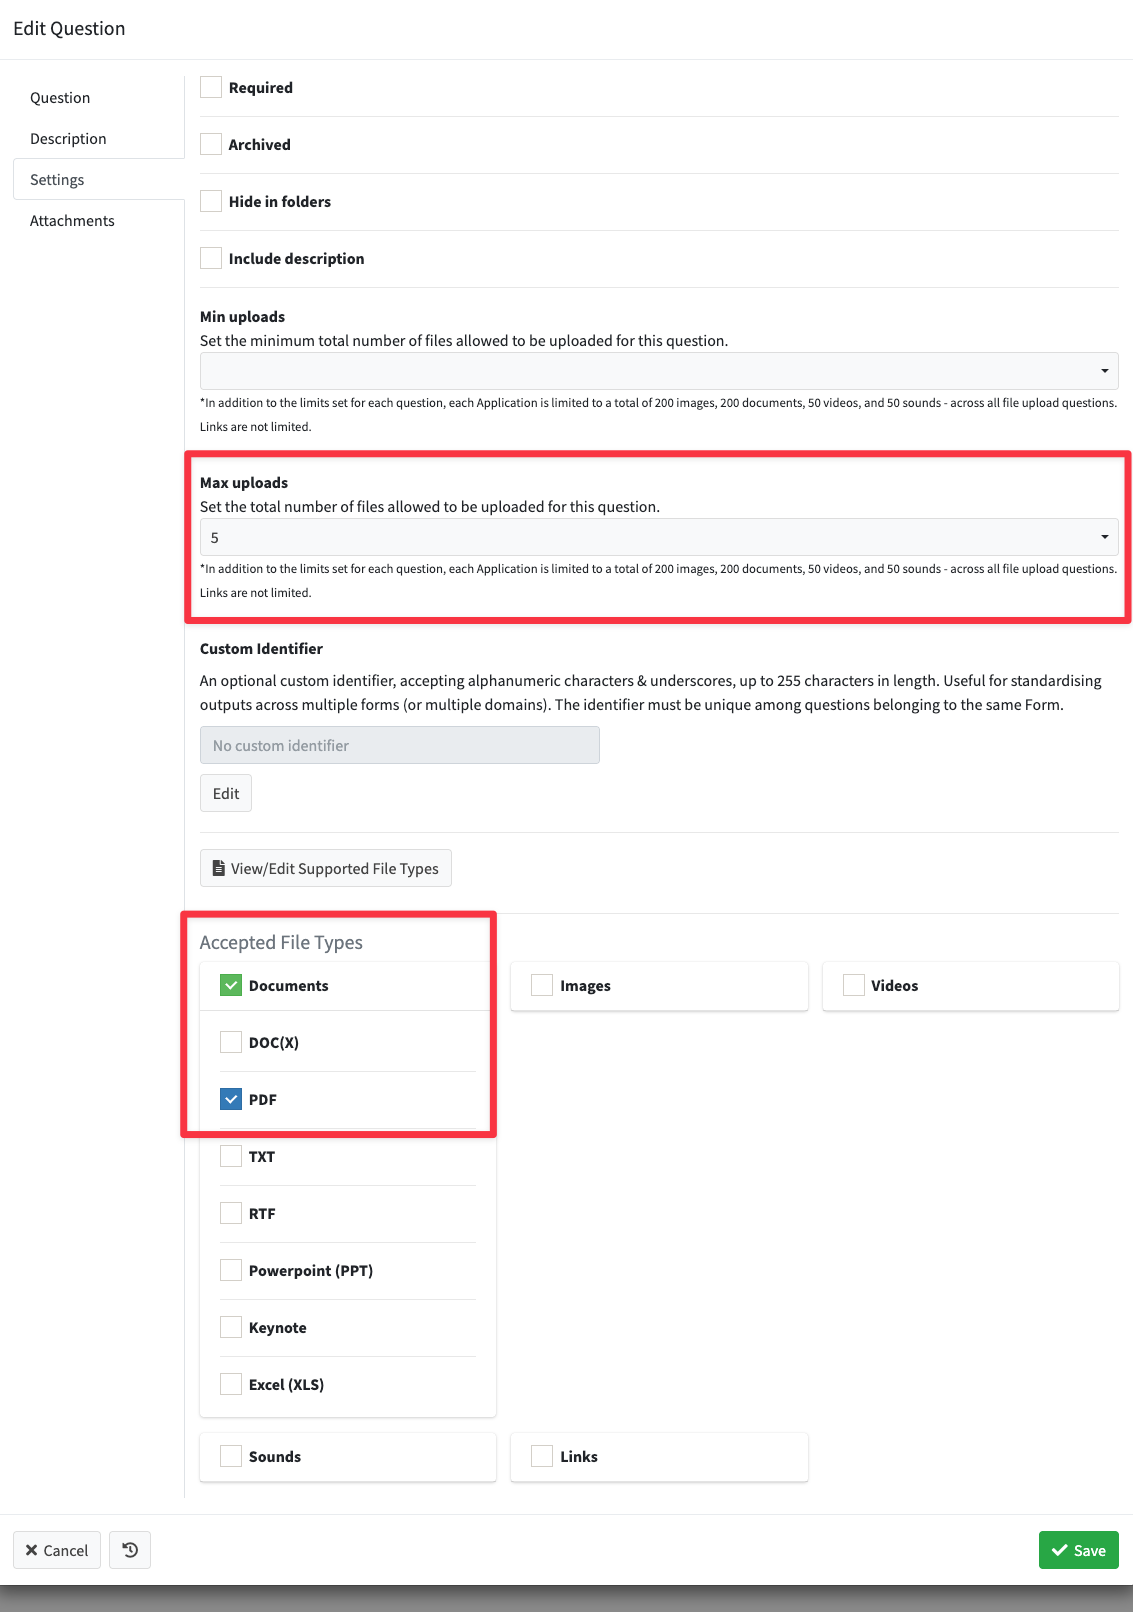The width and height of the screenshot is (1133, 1612).
Task: Tick the Images file type checkbox
Action: pos(542,985)
